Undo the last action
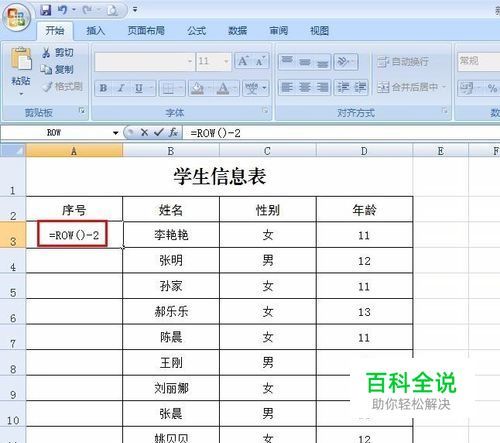The height and width of the screenshot is (443, 500). [x=62, y=10]
